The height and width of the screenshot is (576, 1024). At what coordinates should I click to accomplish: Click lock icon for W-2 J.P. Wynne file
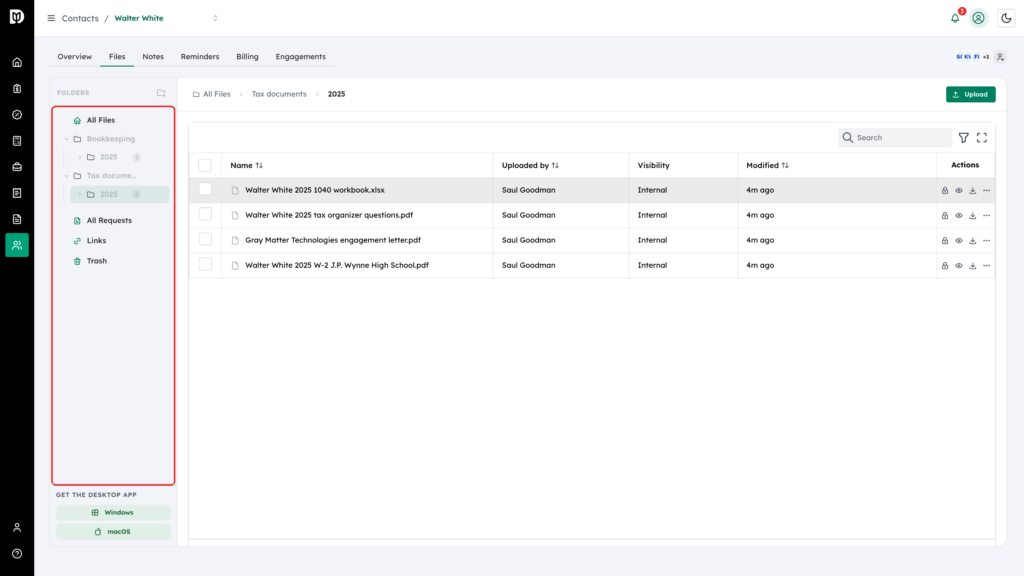[x=945, y=266]
